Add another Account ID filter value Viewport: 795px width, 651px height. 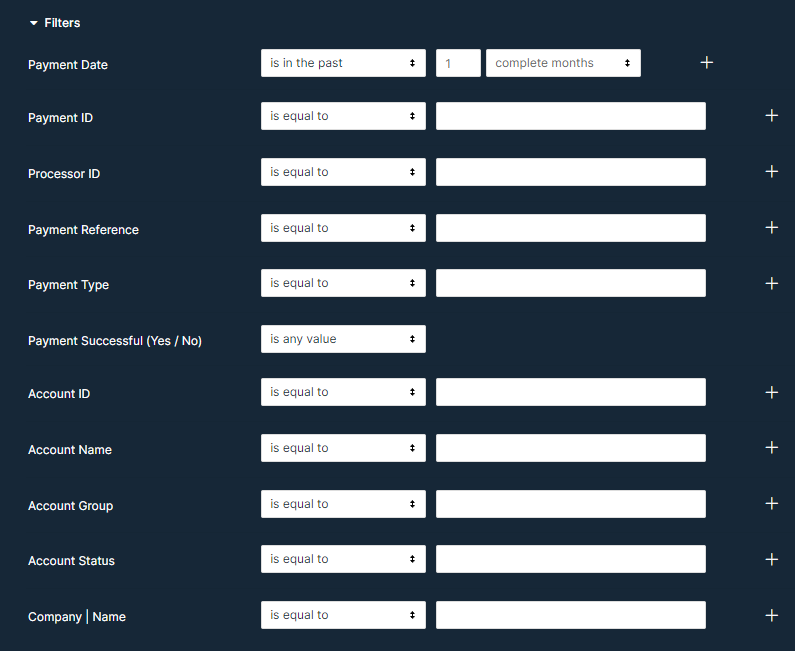point(771,392)
